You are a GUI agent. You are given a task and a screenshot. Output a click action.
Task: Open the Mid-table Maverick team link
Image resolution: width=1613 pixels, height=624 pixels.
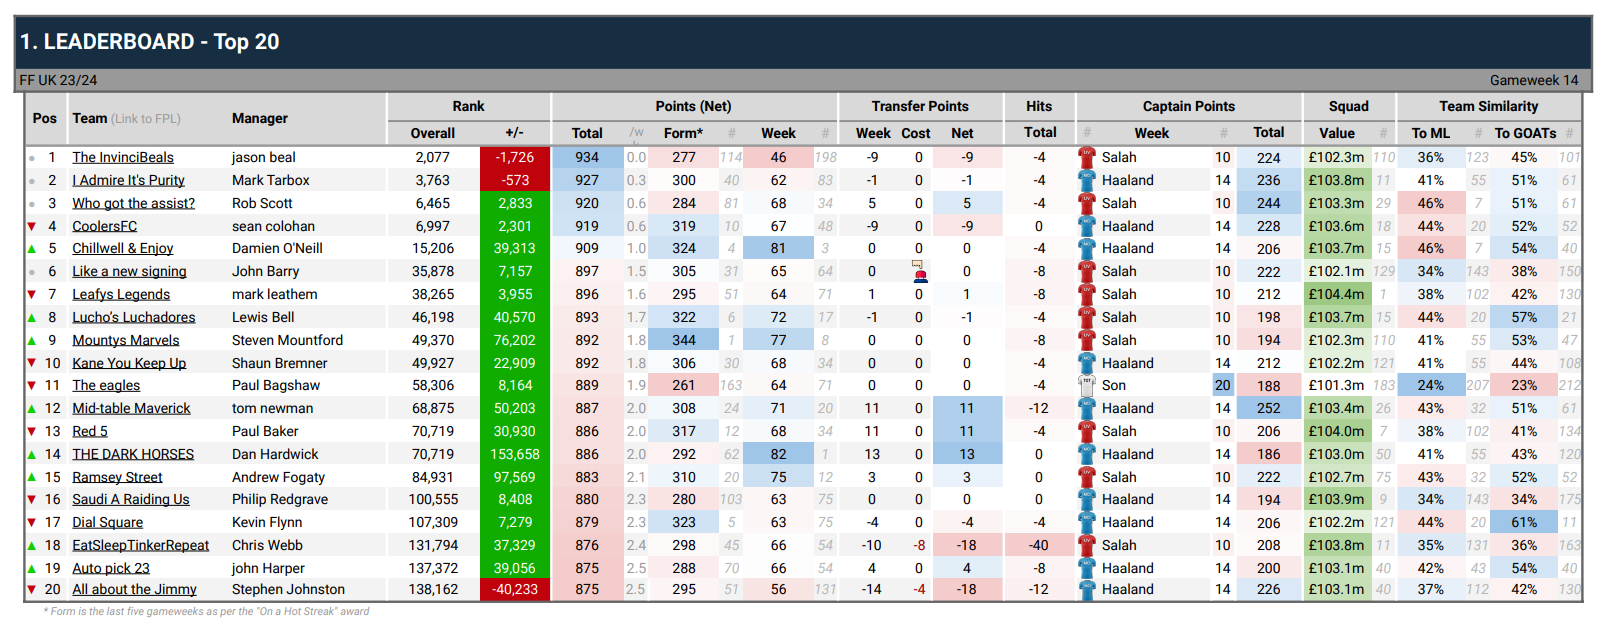[131, 408]
